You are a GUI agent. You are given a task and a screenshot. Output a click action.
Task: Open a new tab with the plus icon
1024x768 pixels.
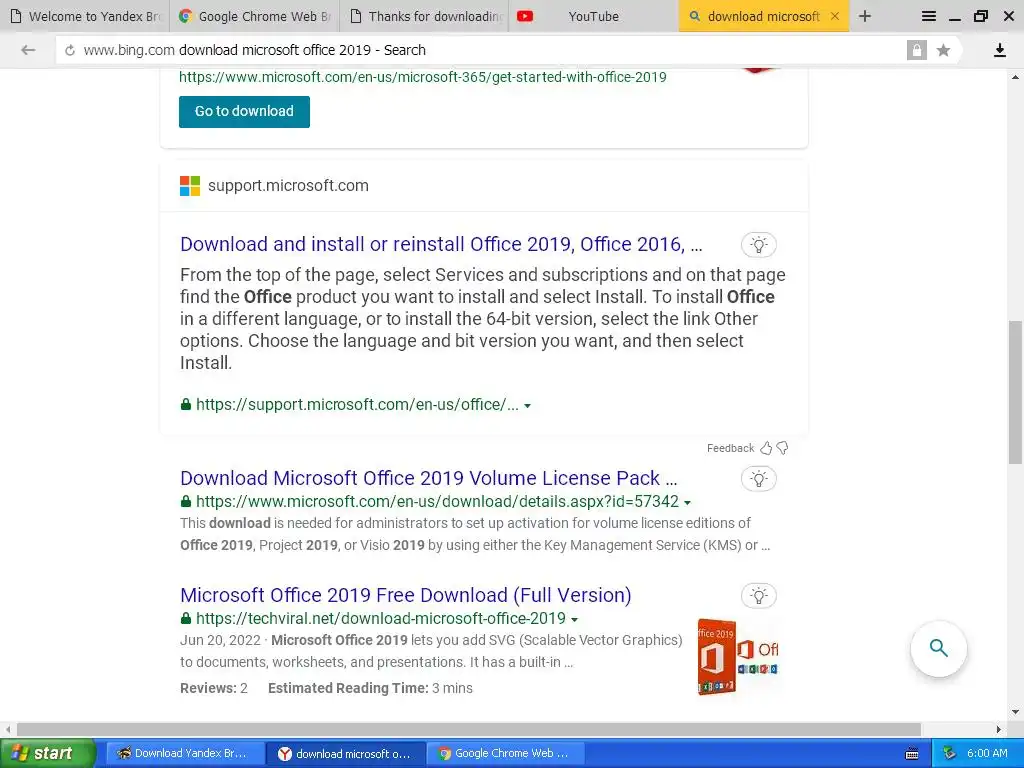(x=865, y=16)
